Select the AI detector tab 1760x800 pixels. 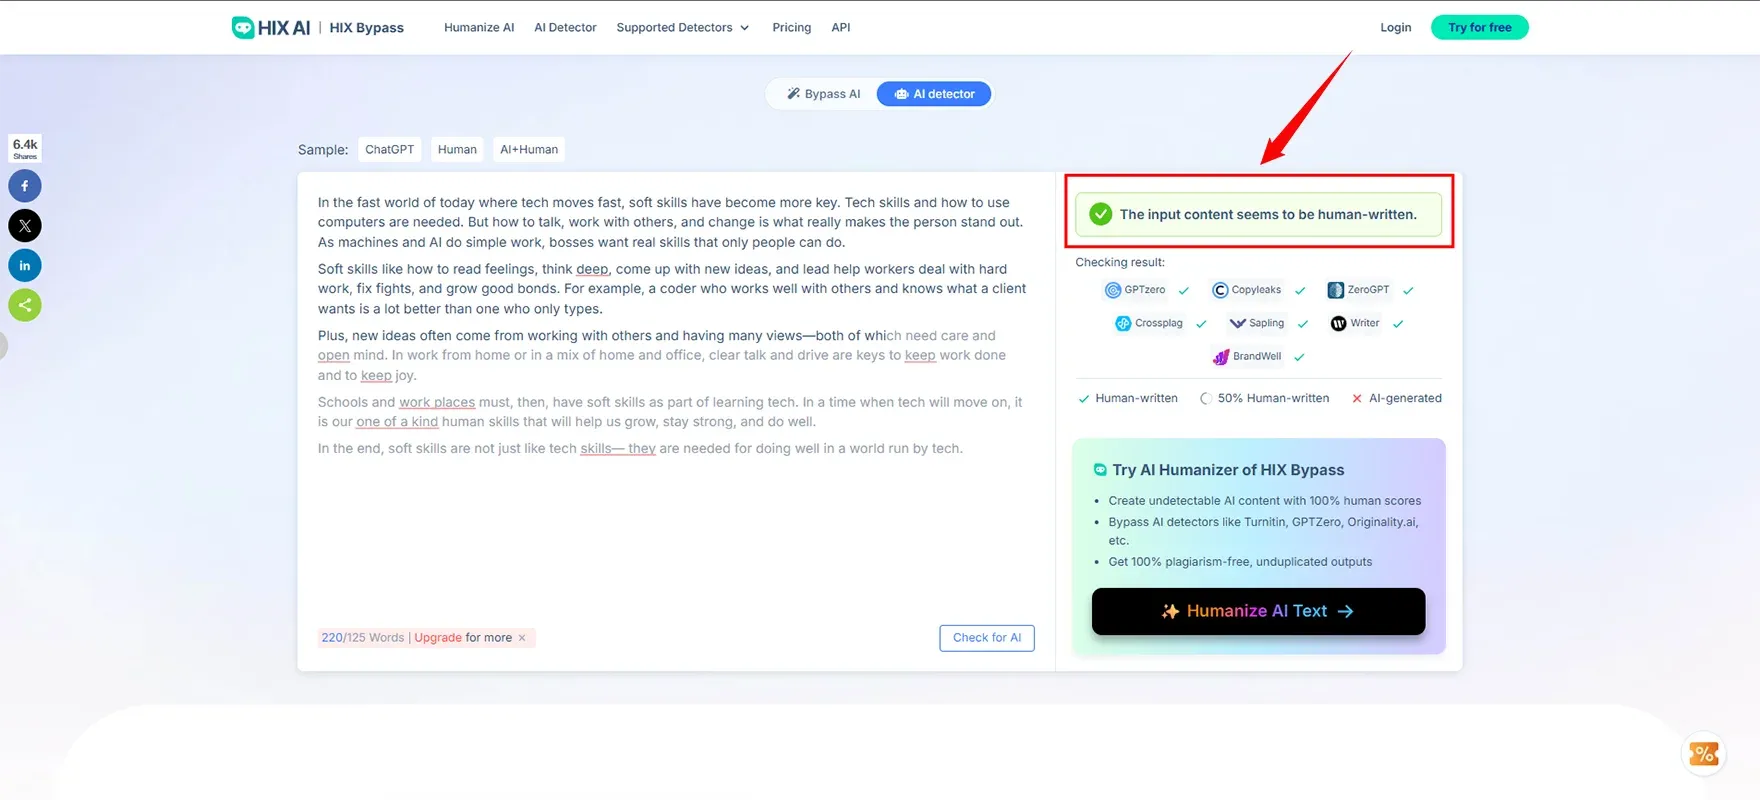(x=934, y=94)
